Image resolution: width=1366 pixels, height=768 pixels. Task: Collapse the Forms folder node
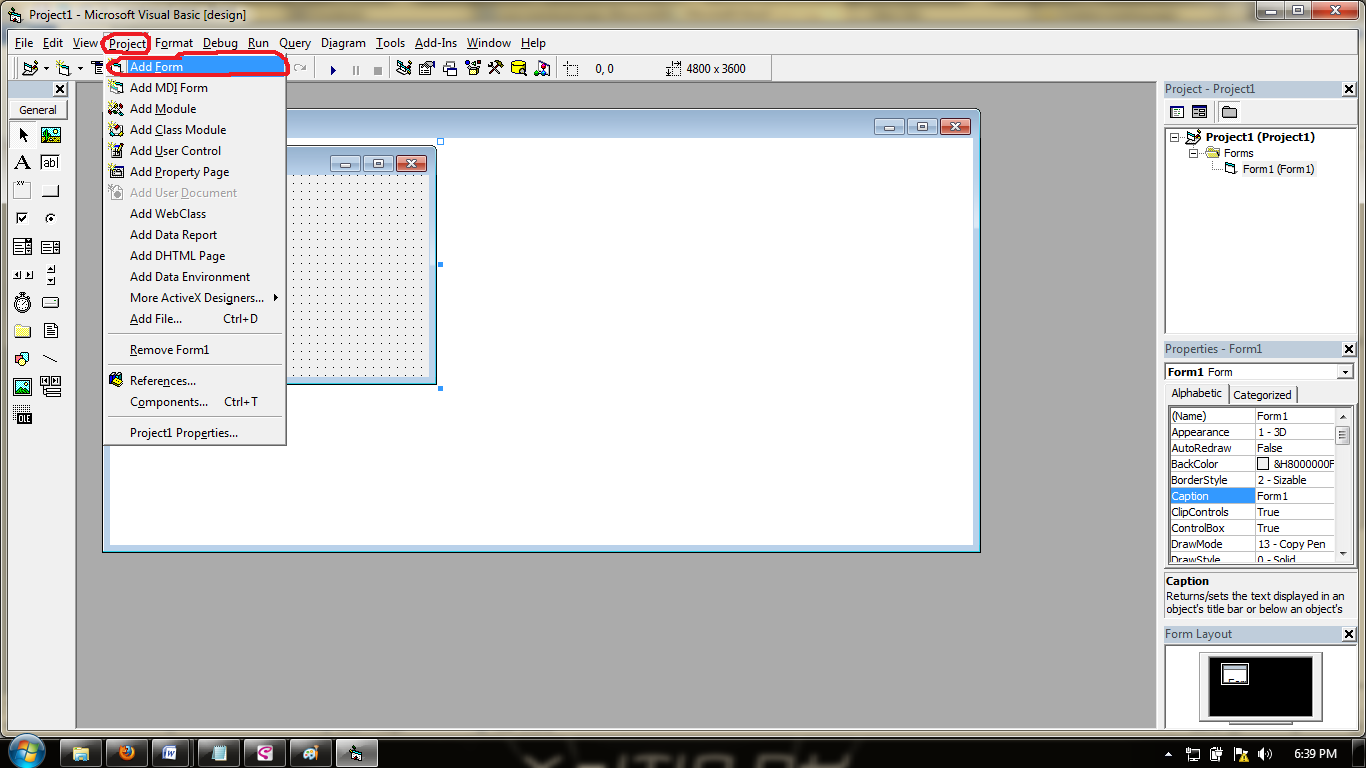point(1193,153)
